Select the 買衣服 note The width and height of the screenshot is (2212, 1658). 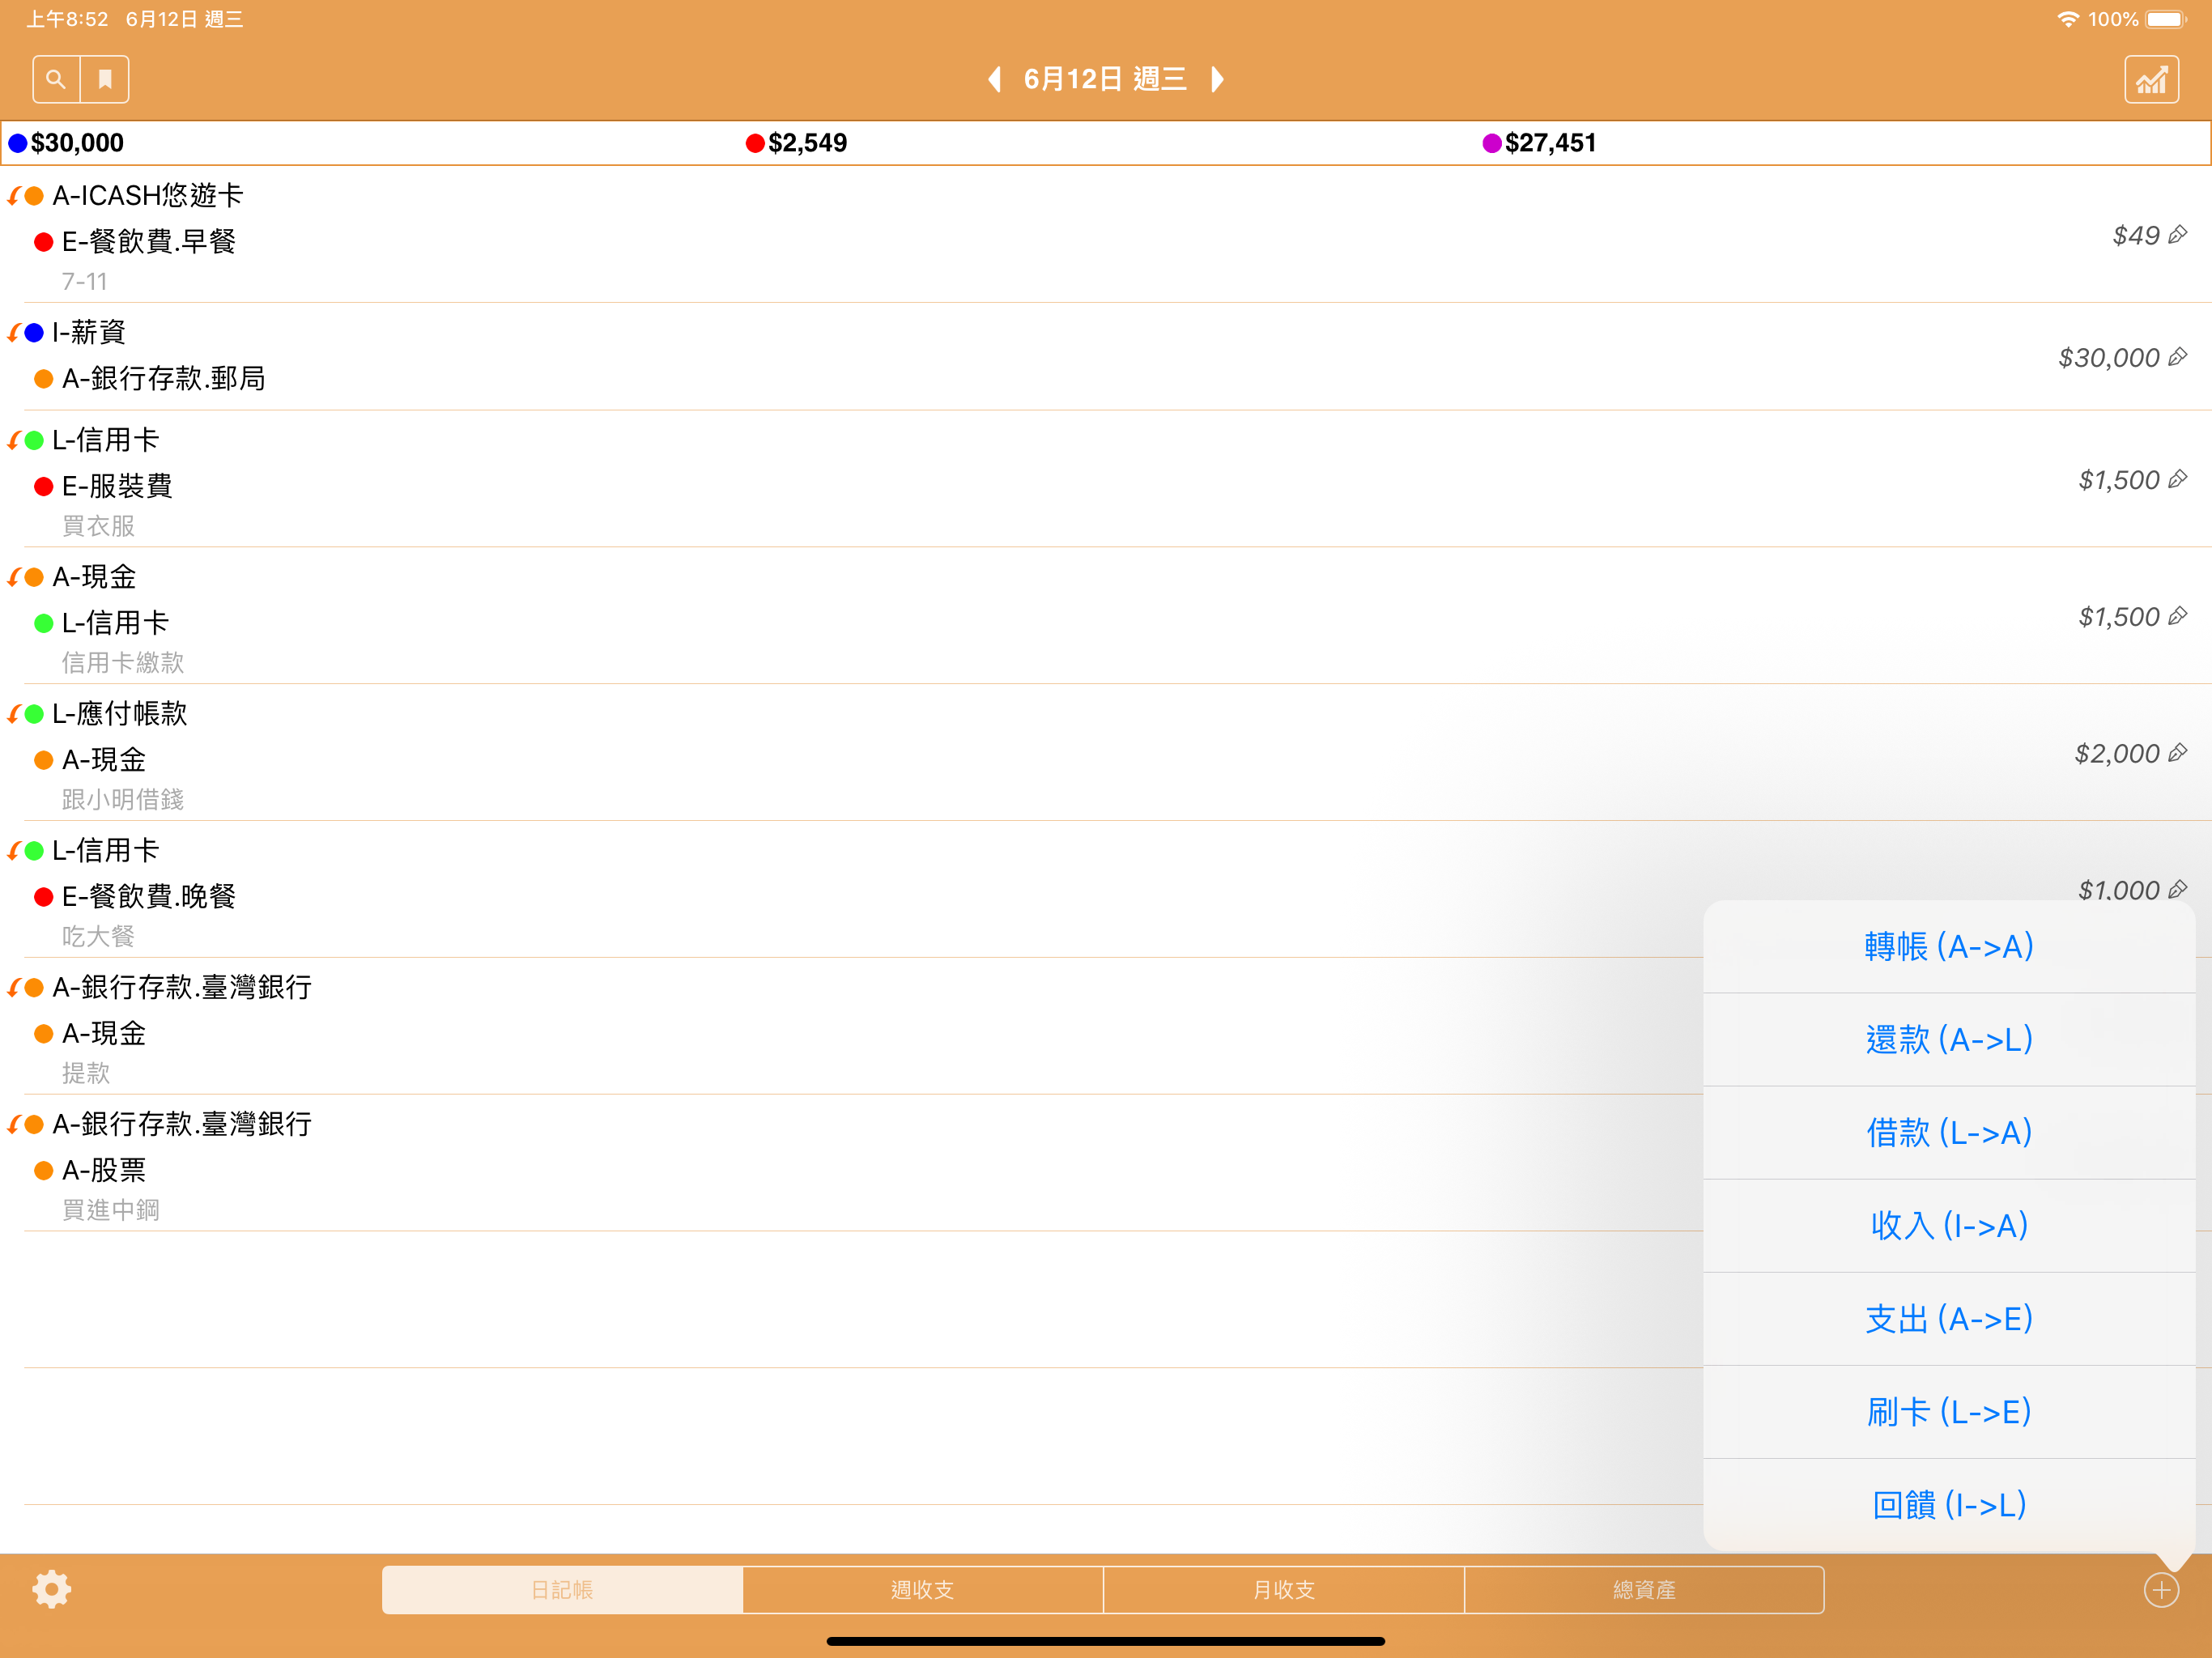[x=98, y=526]
